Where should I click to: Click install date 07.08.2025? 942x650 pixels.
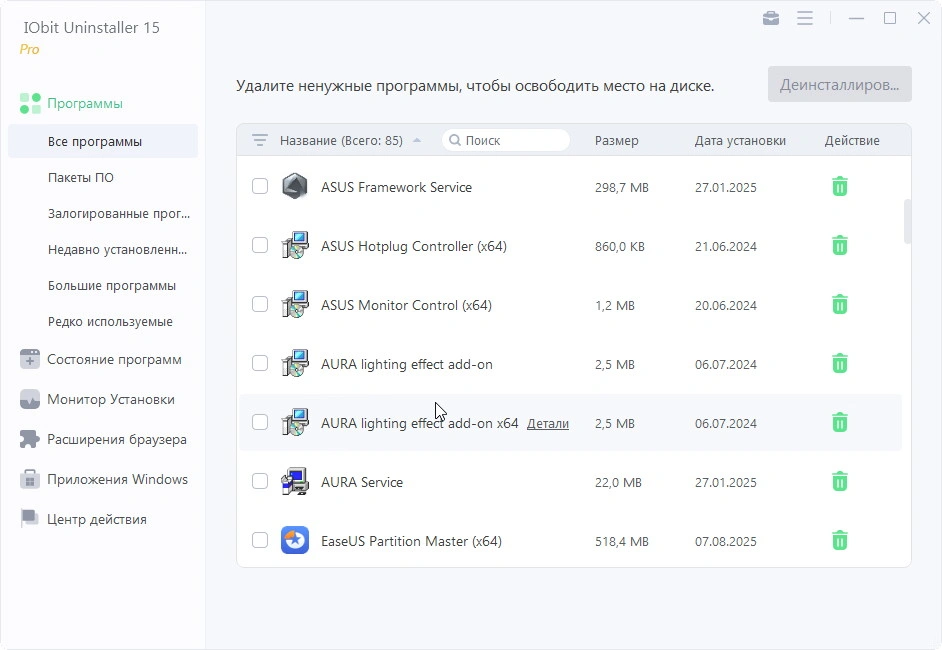click(x=726, y=541)
